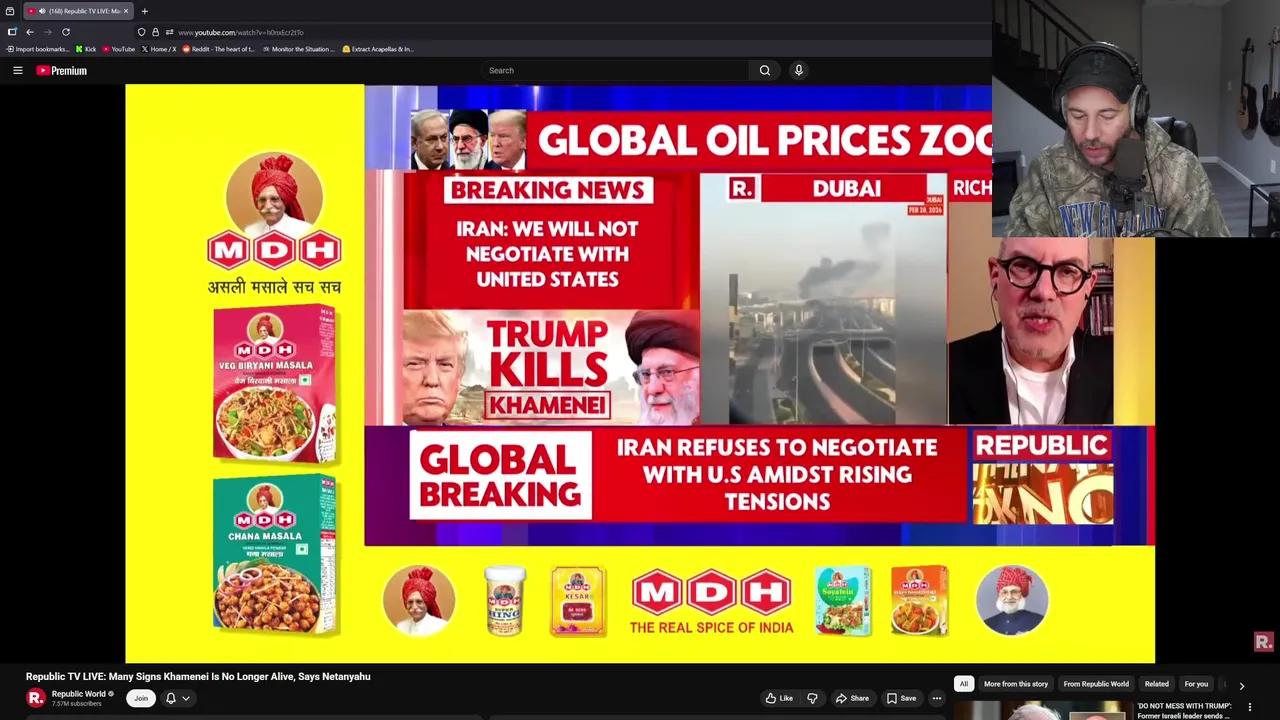
Task: Open the sidebar toggle icon beside back arrow
Action: [x=12, y=32]
